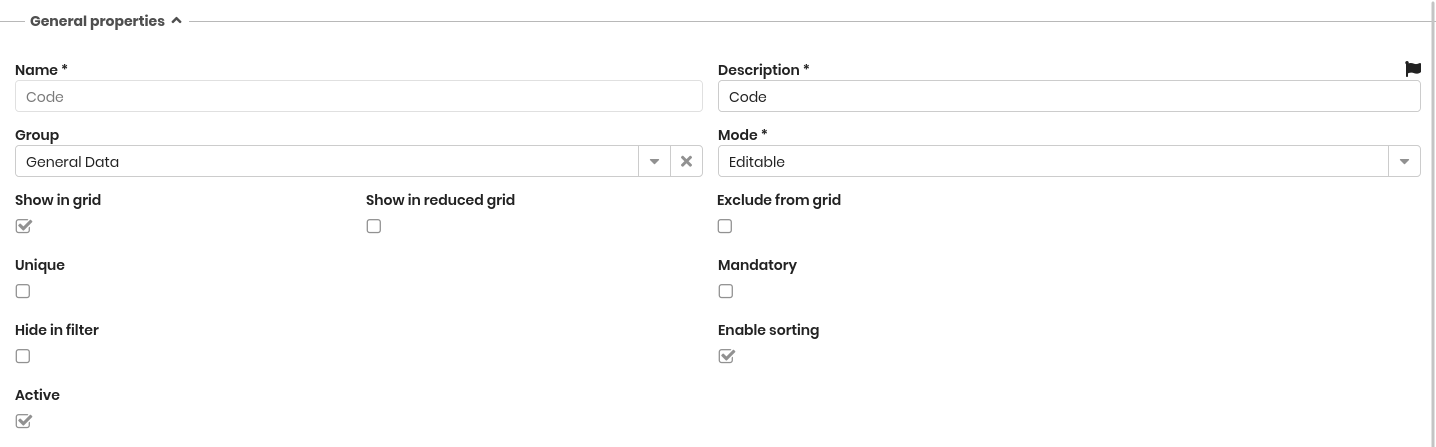Click the Enable sorting label
This screenshot has height=447, width=1436.
[x=768, y=330]
